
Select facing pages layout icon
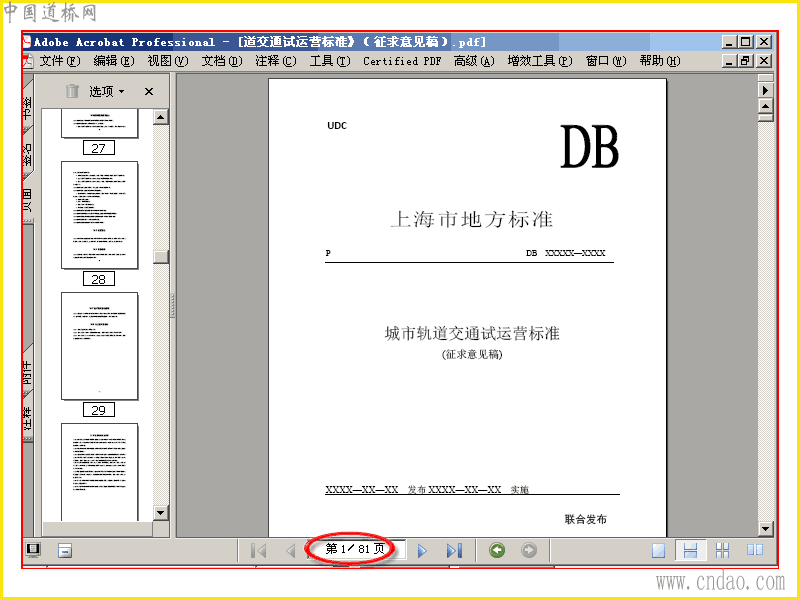pyautogui.click(x=755, y=550)
